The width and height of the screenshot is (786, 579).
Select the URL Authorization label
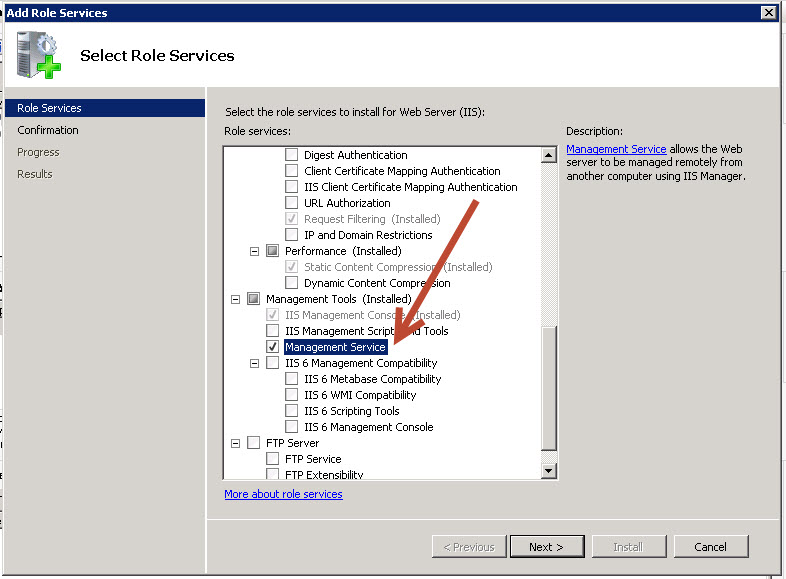[347, 203]
